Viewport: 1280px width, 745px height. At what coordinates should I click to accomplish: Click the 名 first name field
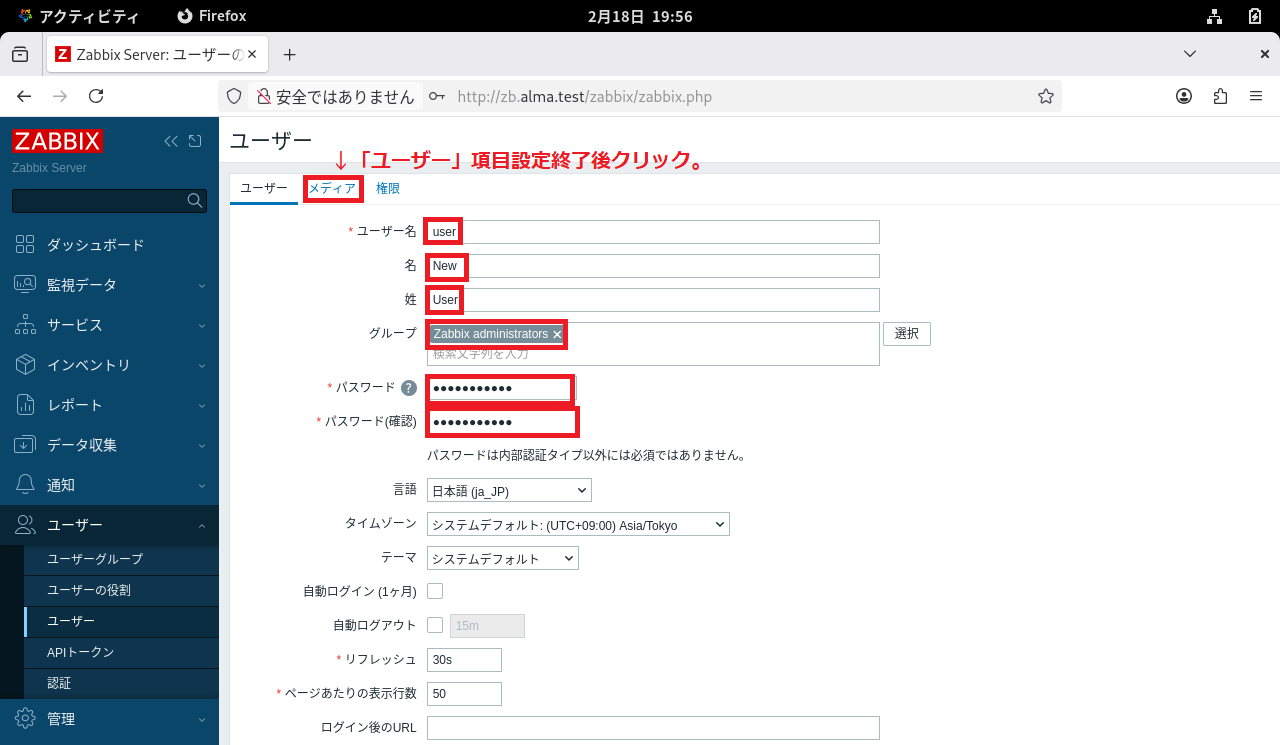pyautogui.click(x=653, y=266)
